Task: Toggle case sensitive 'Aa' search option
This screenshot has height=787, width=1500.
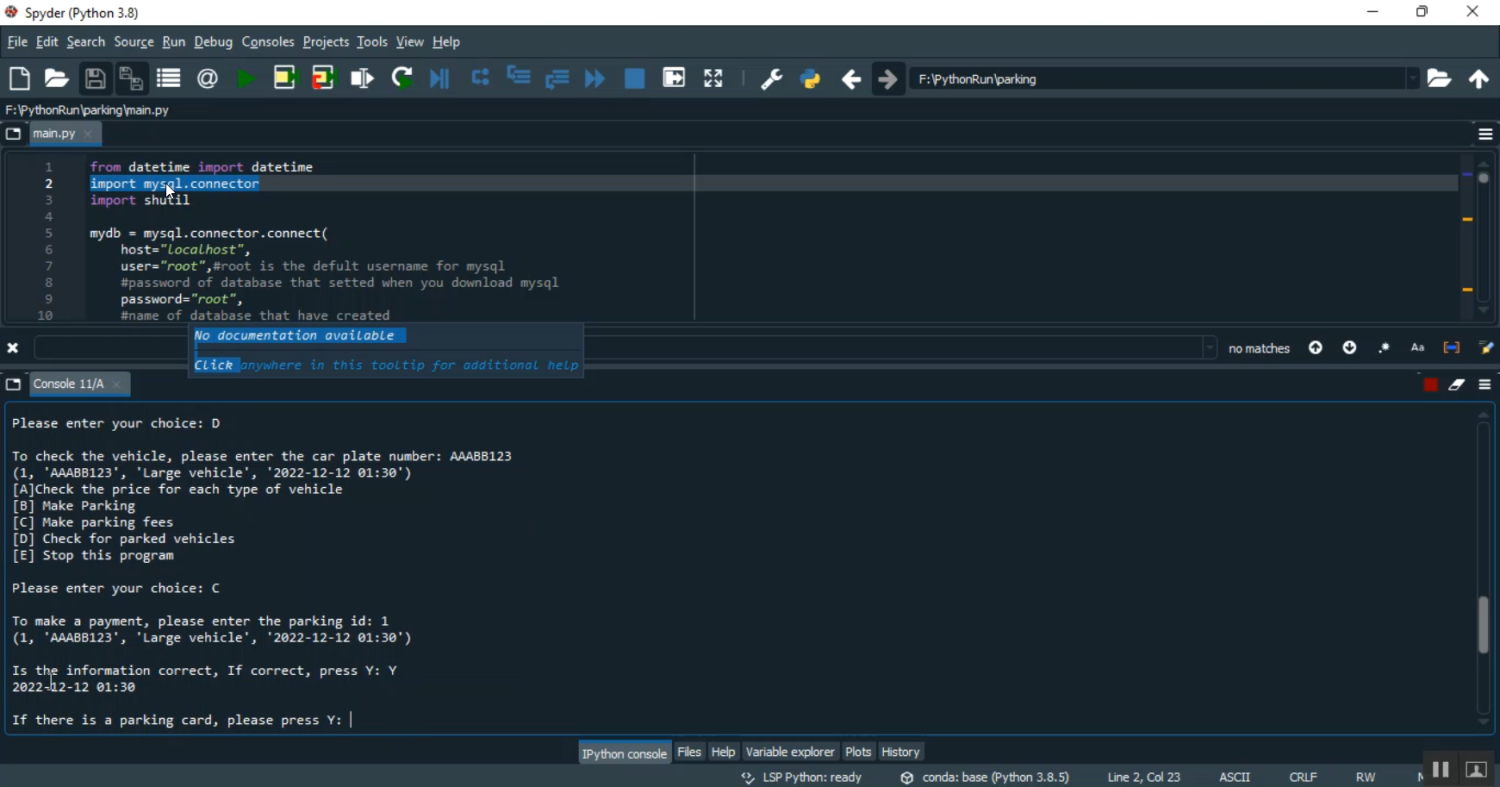Action: (1417, 348)
